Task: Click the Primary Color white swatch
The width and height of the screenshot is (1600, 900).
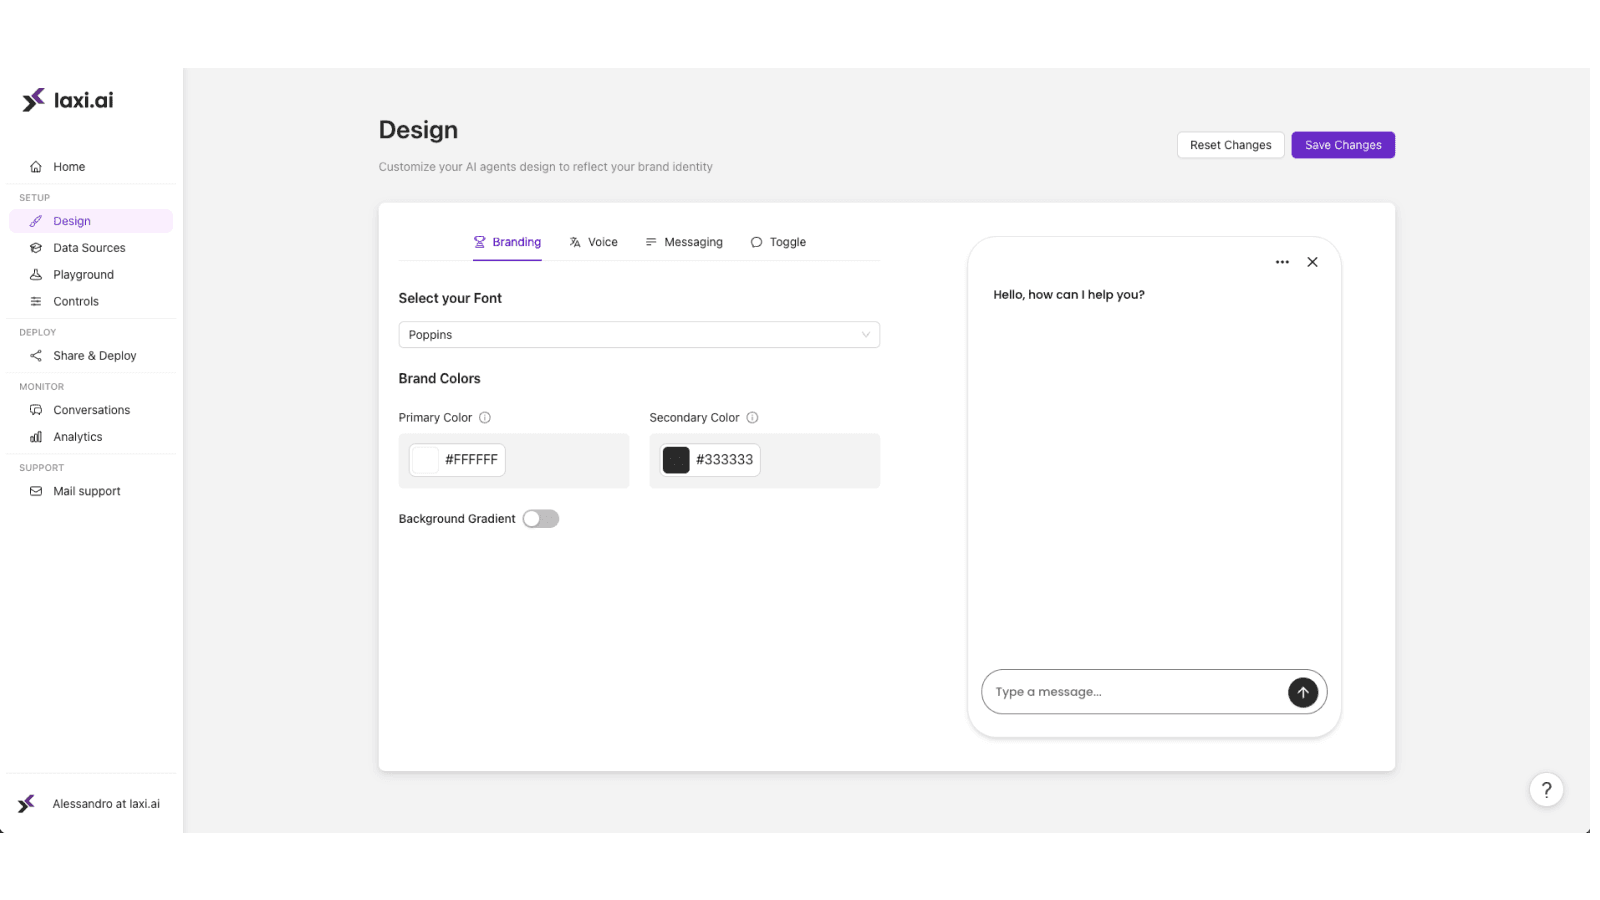Action: click(x=424, y=459)
